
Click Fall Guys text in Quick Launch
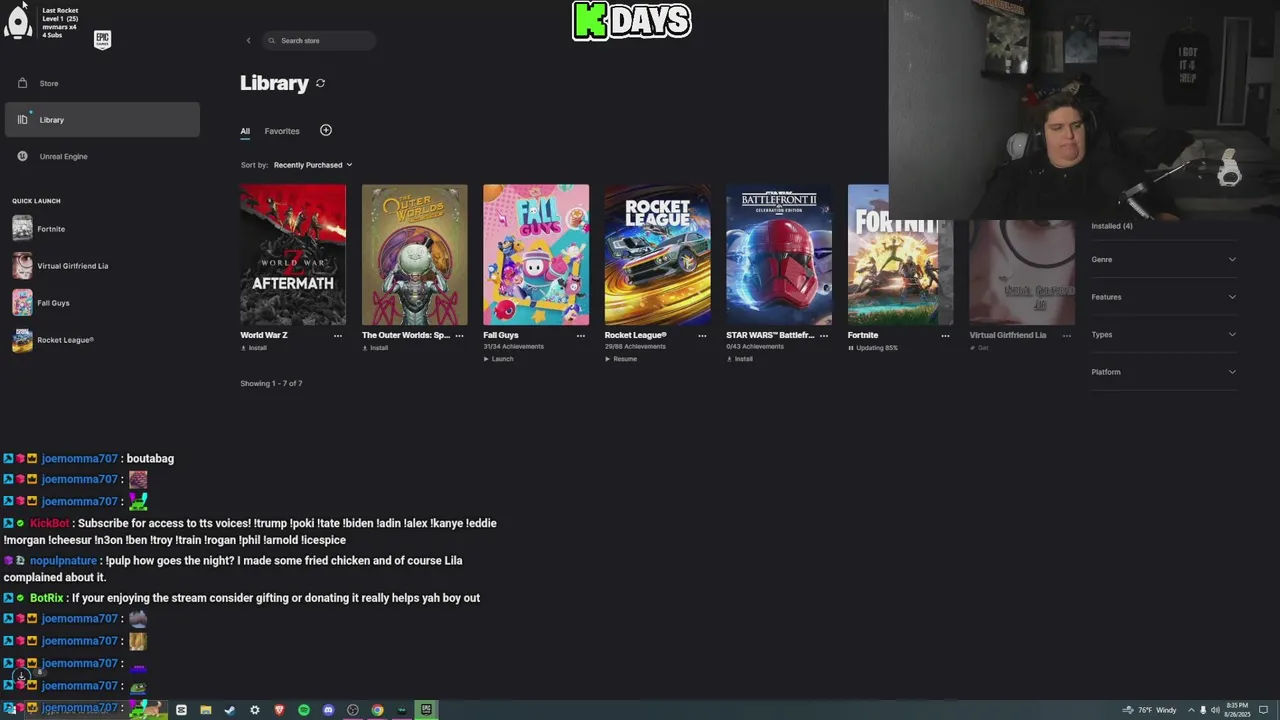pos(53,303)
